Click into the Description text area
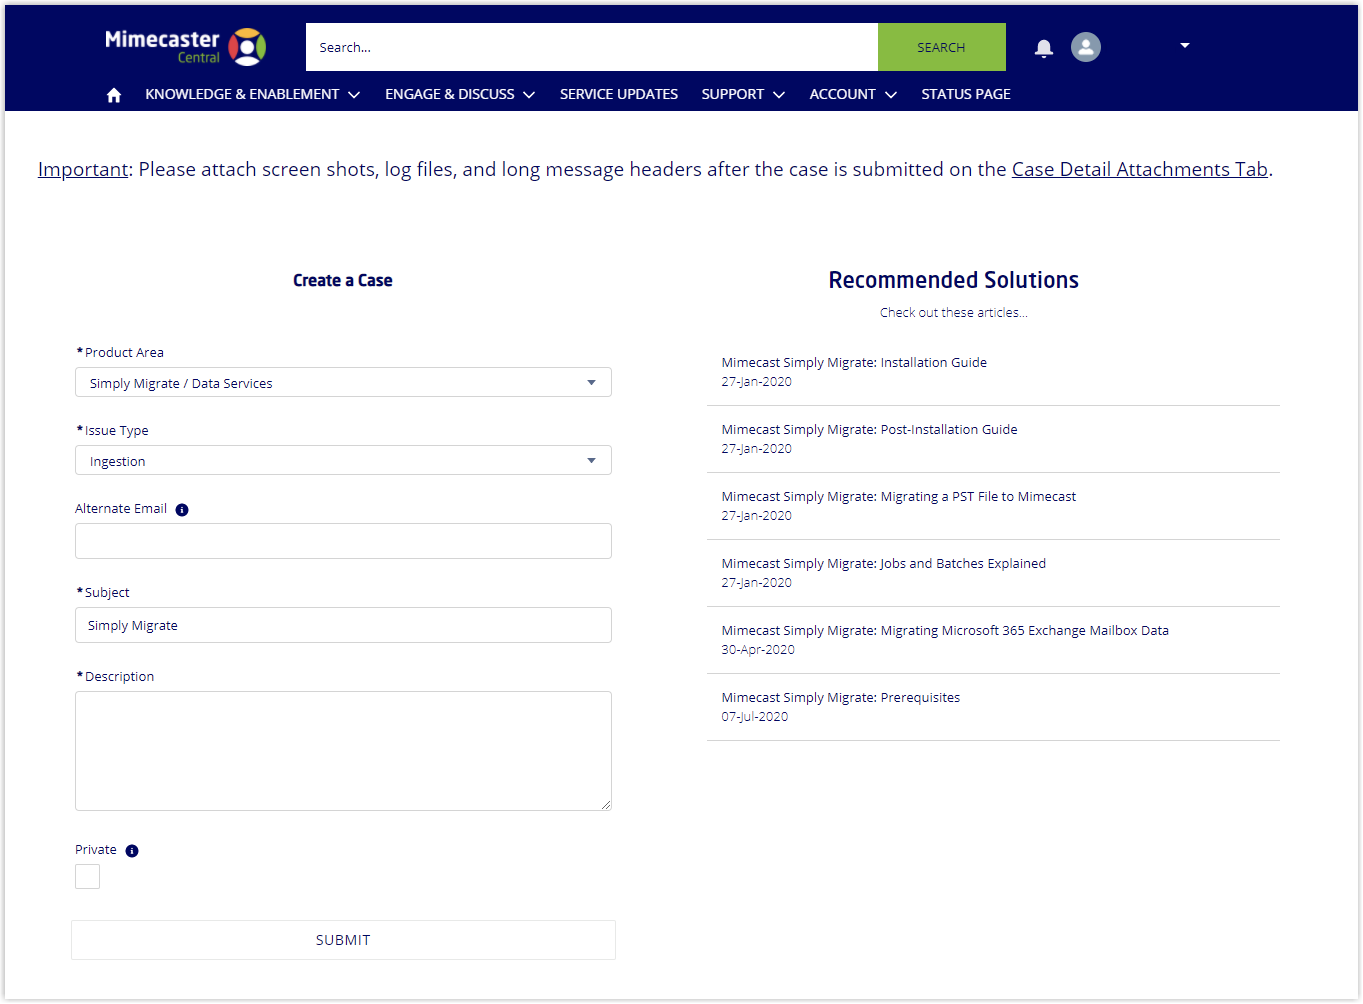This screenshot has width=1363, height=1004. (x=343, y=751)
